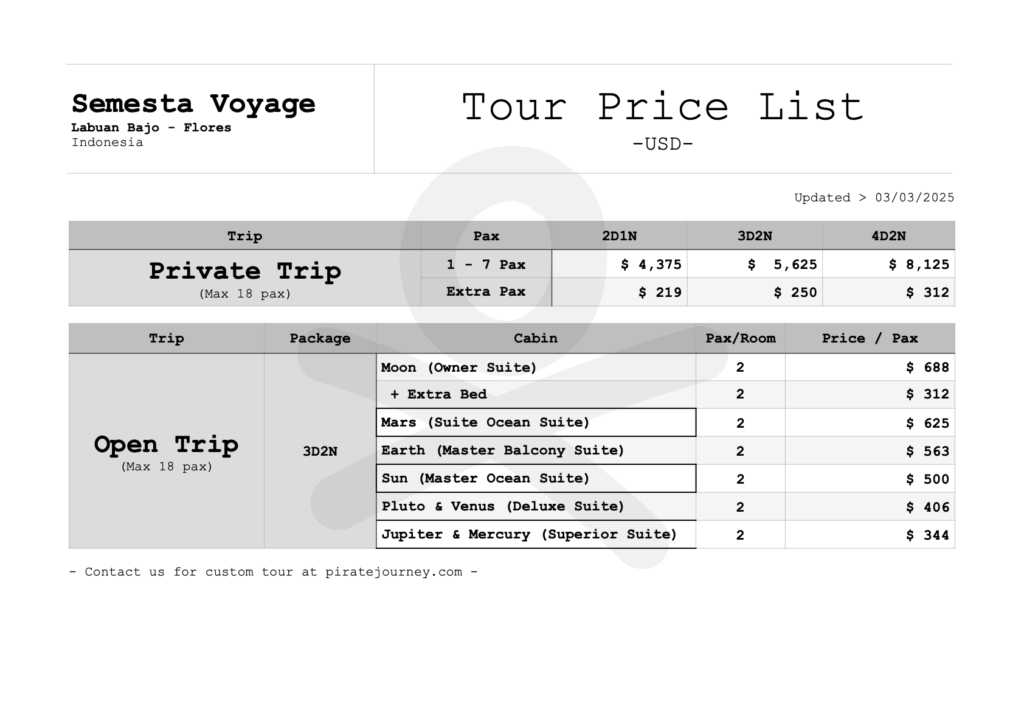Select the Price / Pax column header
This screenshot has height=724, width=1024.
pos(870,338)
